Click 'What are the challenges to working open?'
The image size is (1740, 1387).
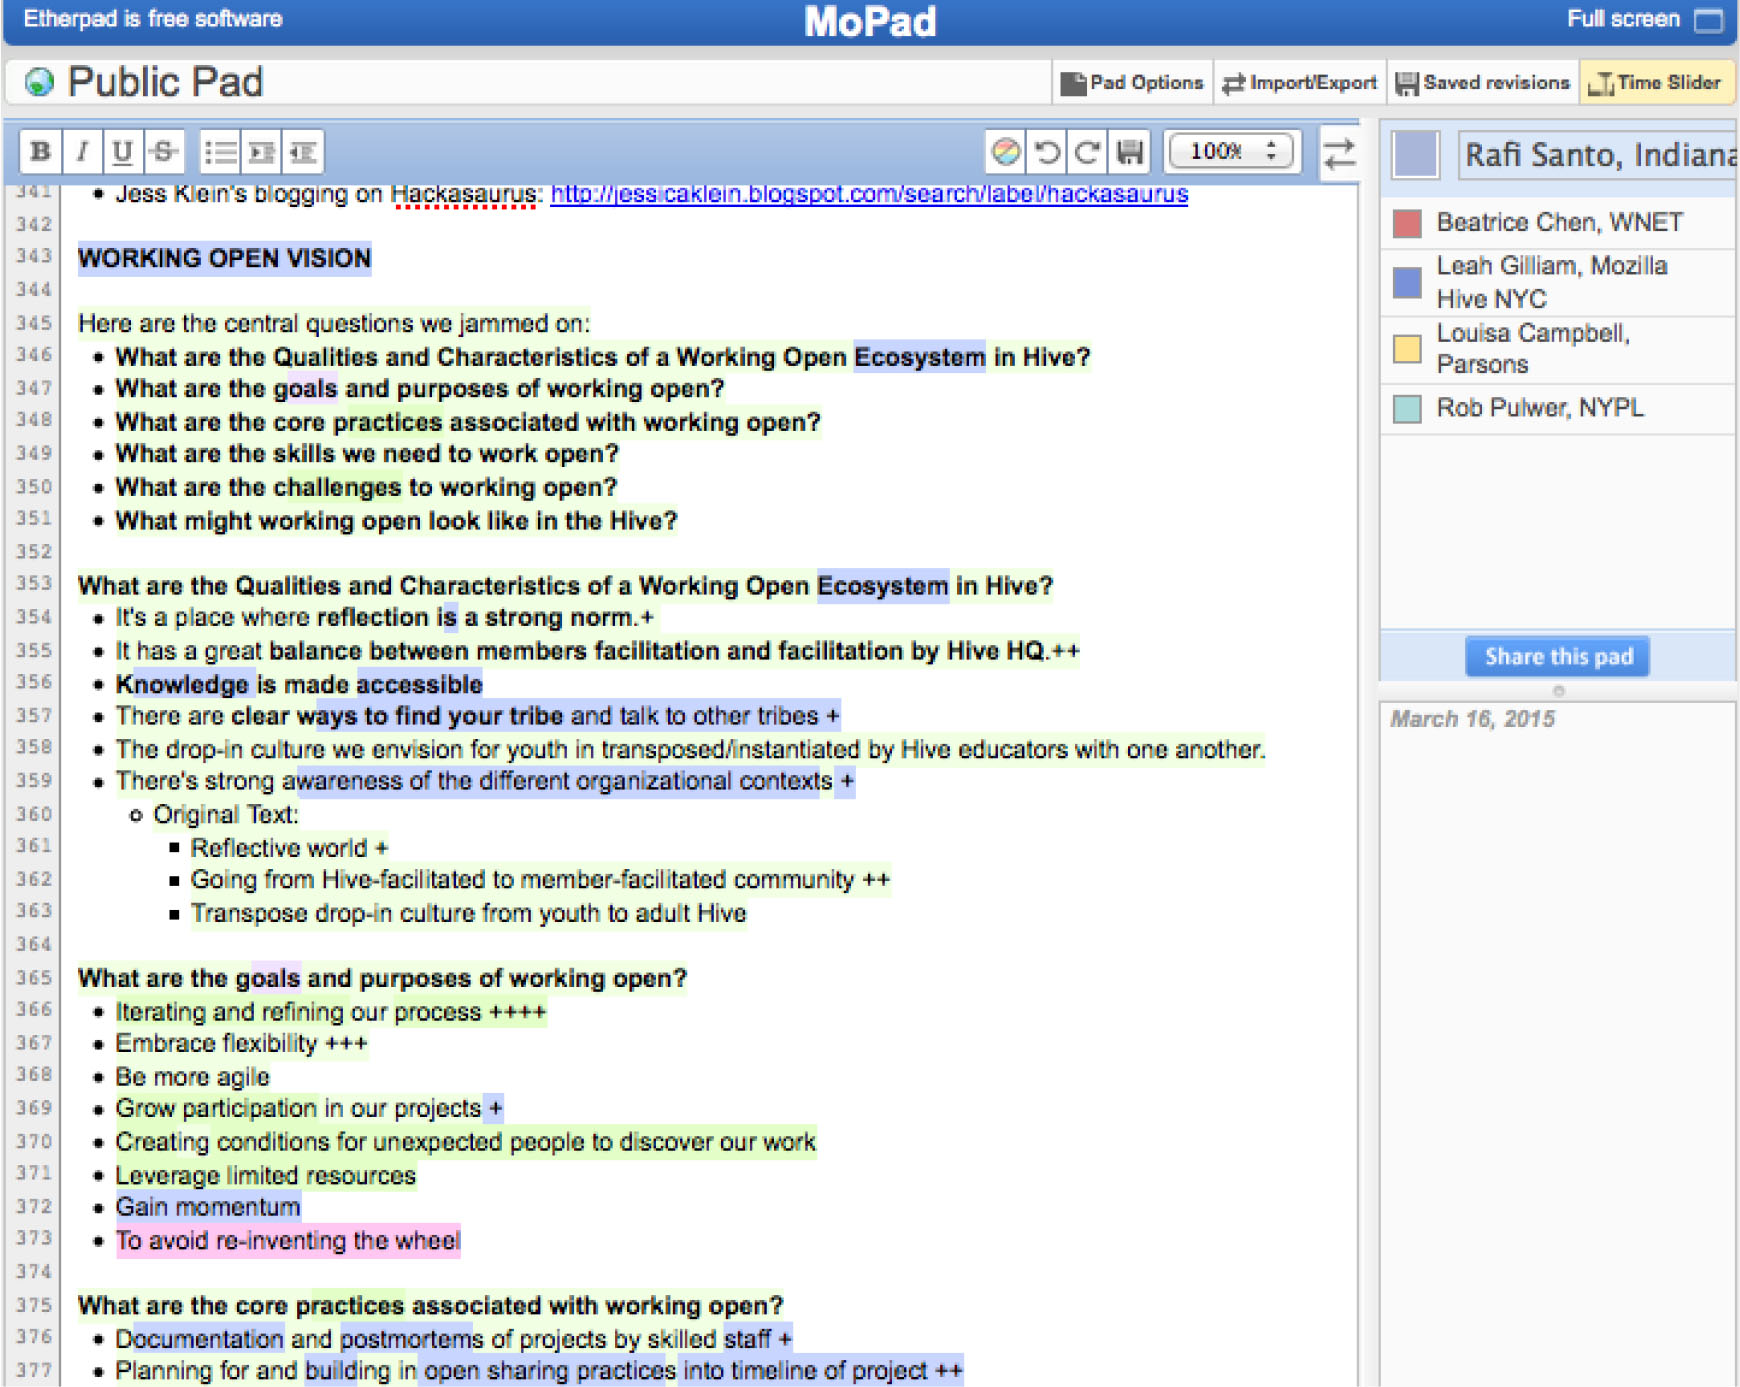(366, 487)
